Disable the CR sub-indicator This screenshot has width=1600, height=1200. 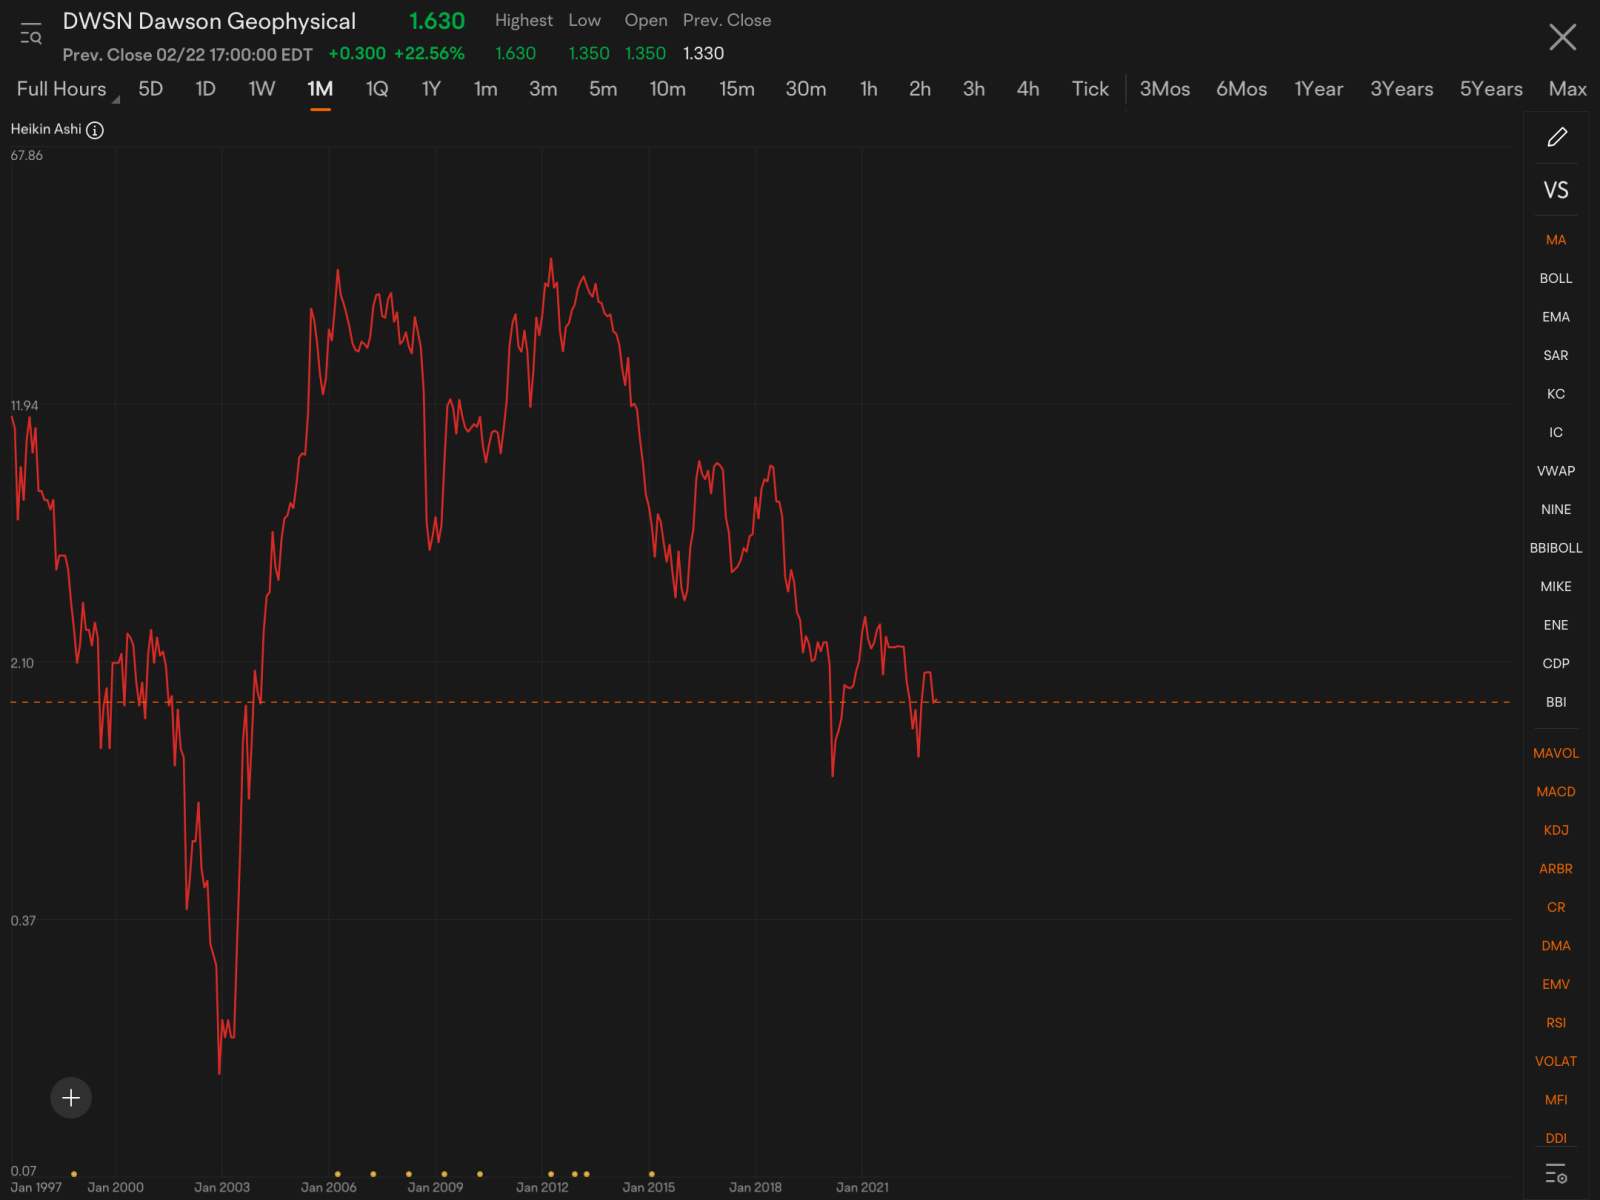[1556, 907]
